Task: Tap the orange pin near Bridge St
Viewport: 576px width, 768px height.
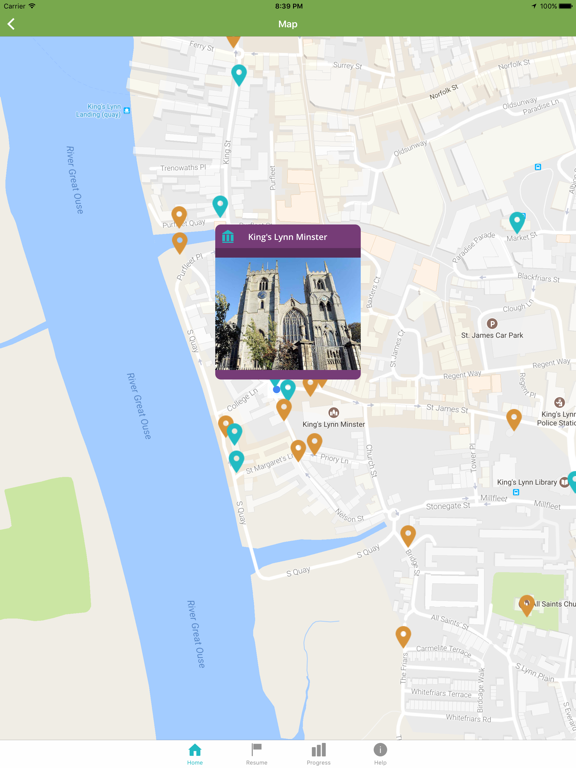Action: (x=408, y=535)
